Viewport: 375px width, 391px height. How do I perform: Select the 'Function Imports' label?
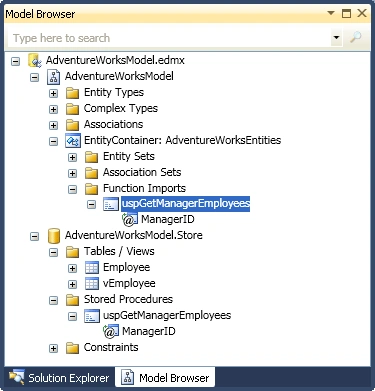pos(144,188)
